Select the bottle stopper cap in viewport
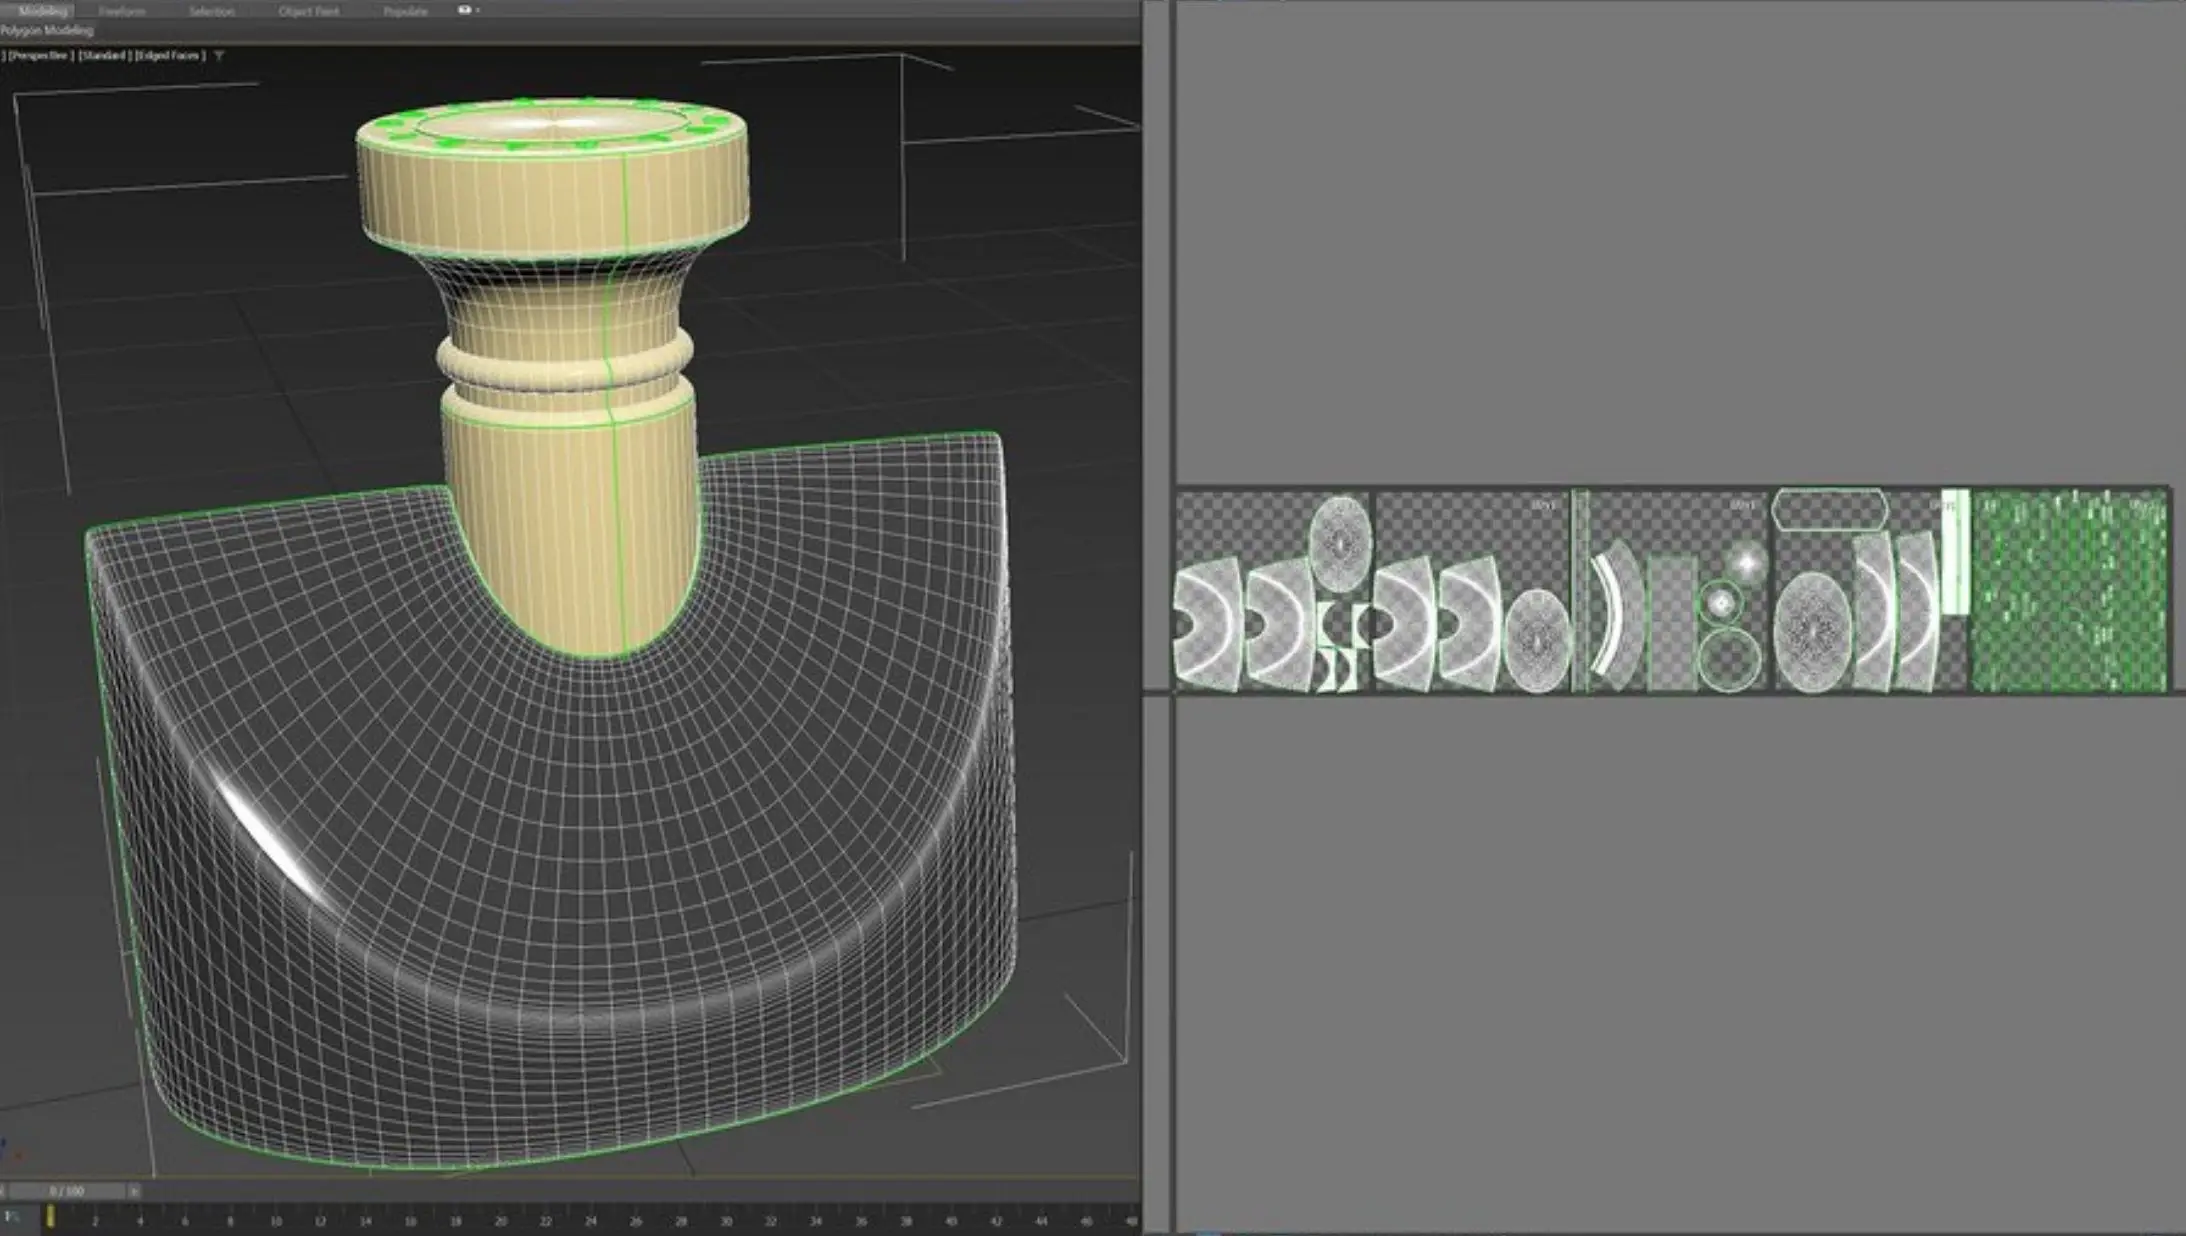The height and width of the screenshot is (1236, 2186). click(x=552, y=180)
